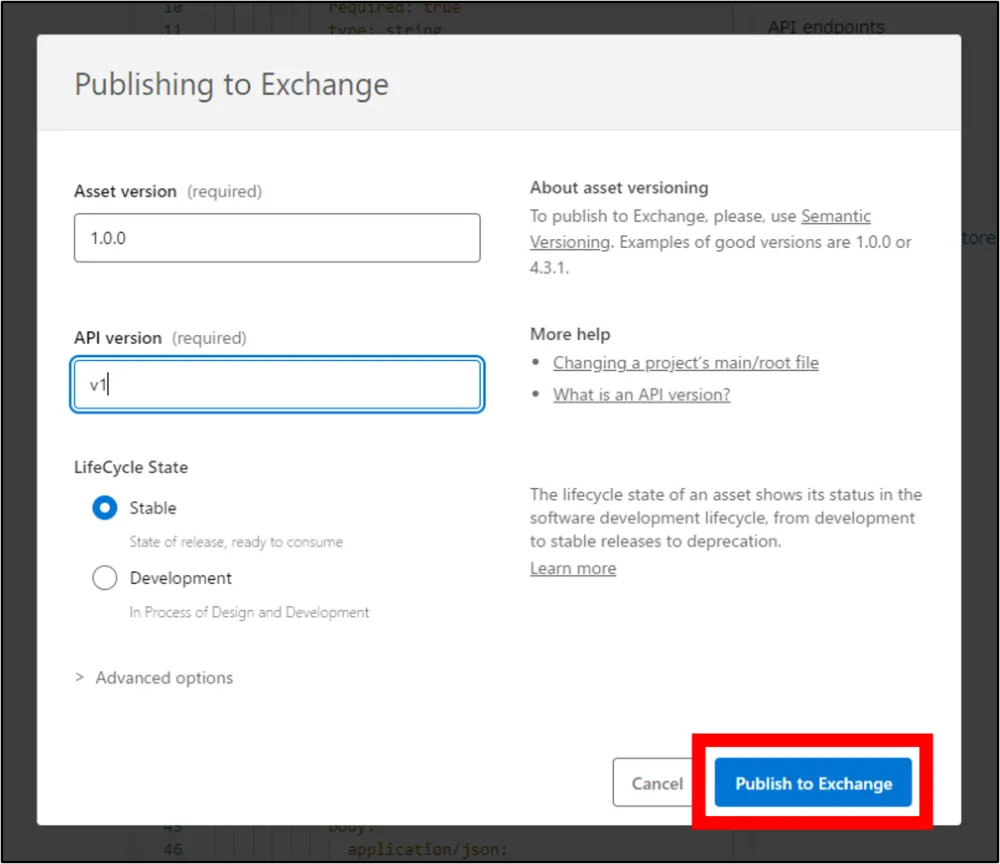Click 'application/json:' code line in background editor
The image size is (1000, 864).
(x=427, y=849)
